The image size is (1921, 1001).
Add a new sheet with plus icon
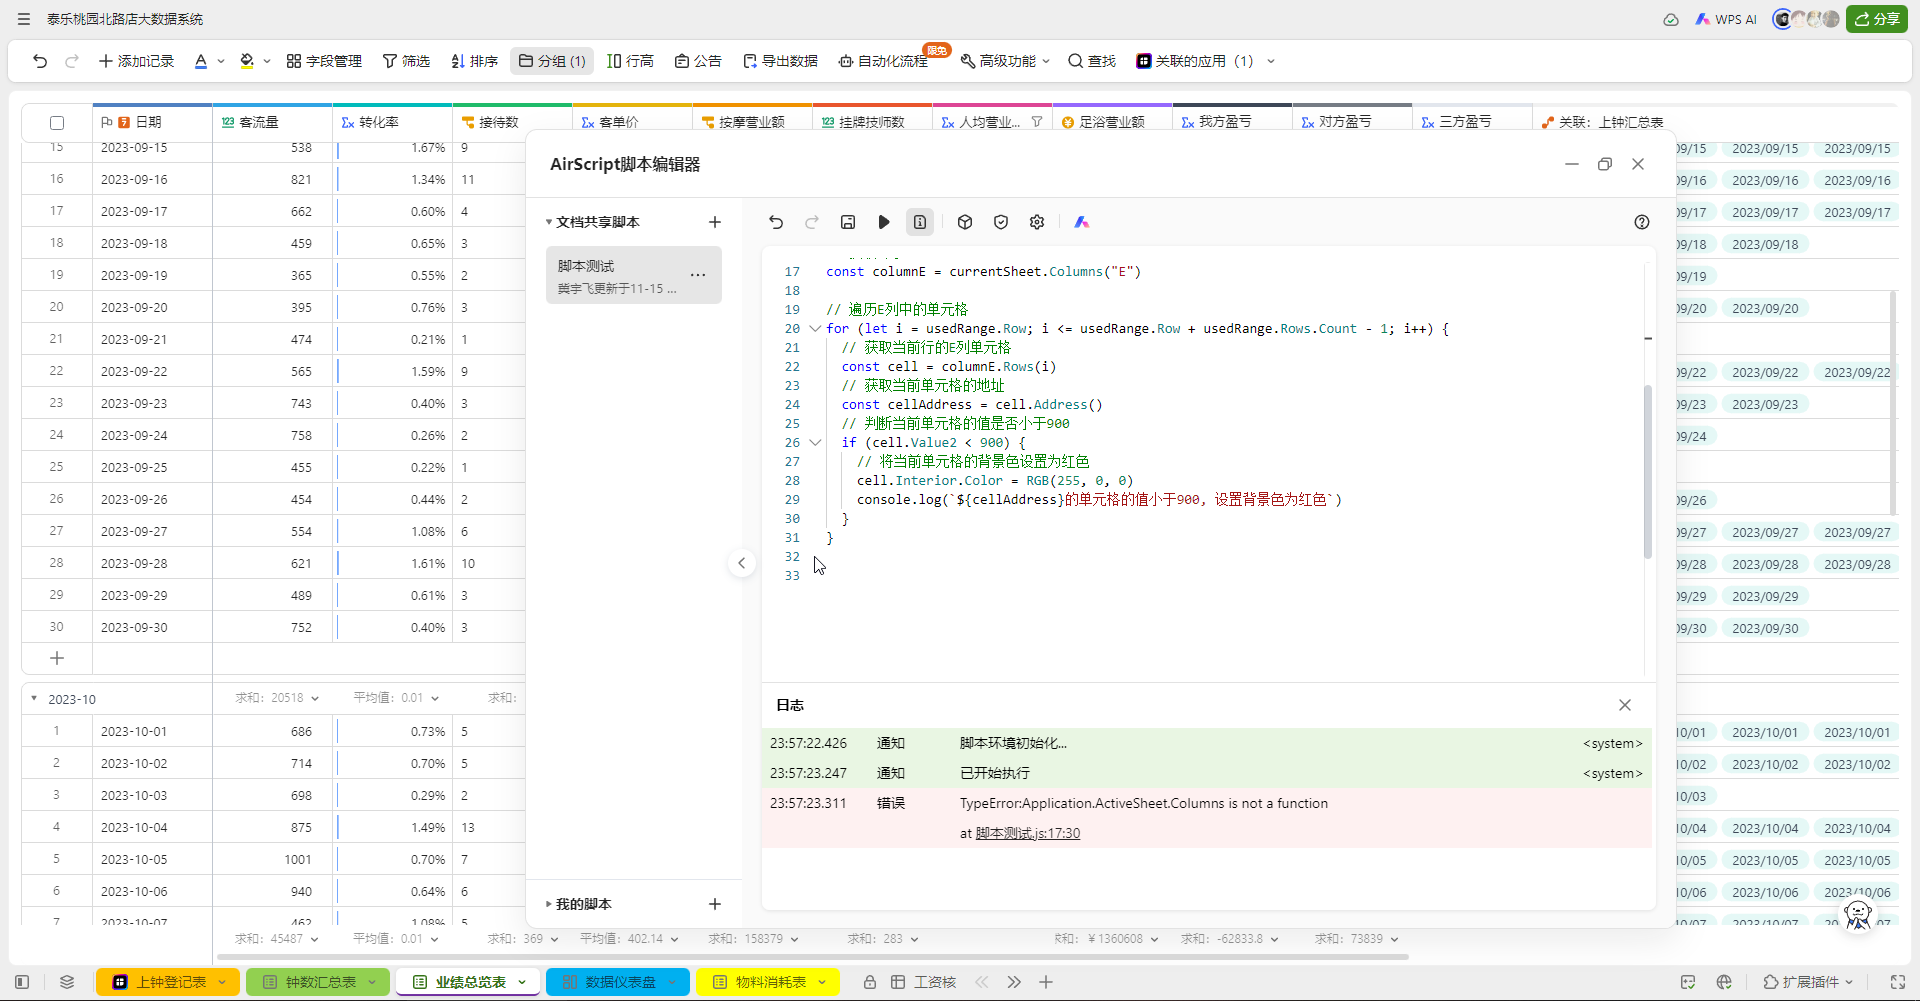(1046, 982)
